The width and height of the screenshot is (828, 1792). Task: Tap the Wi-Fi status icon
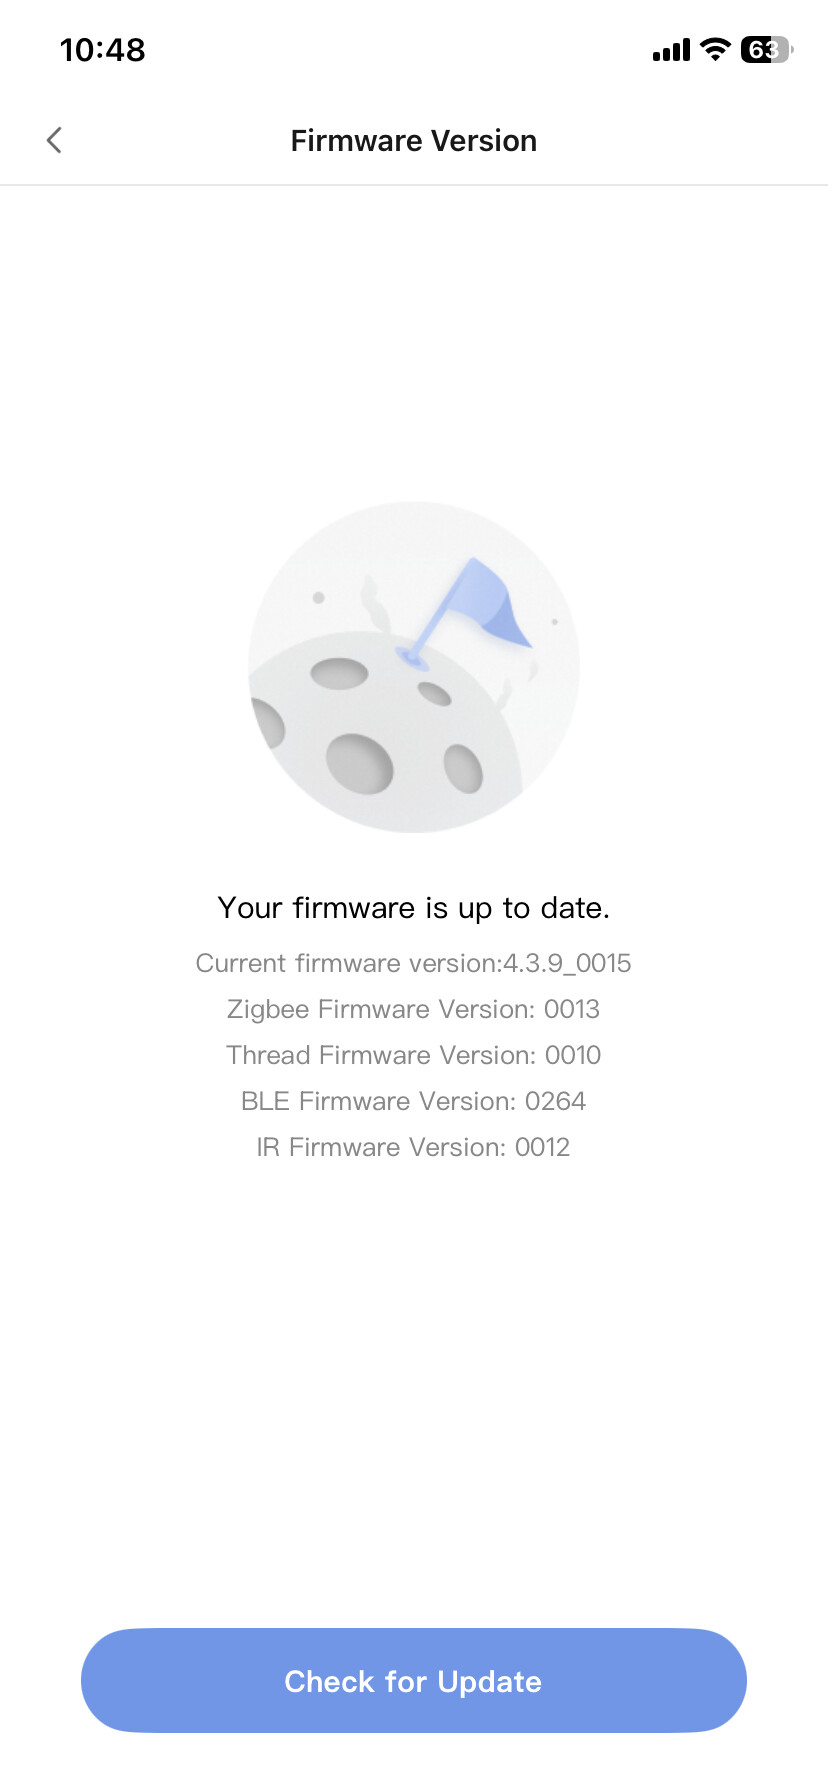[x=715, y=49]
